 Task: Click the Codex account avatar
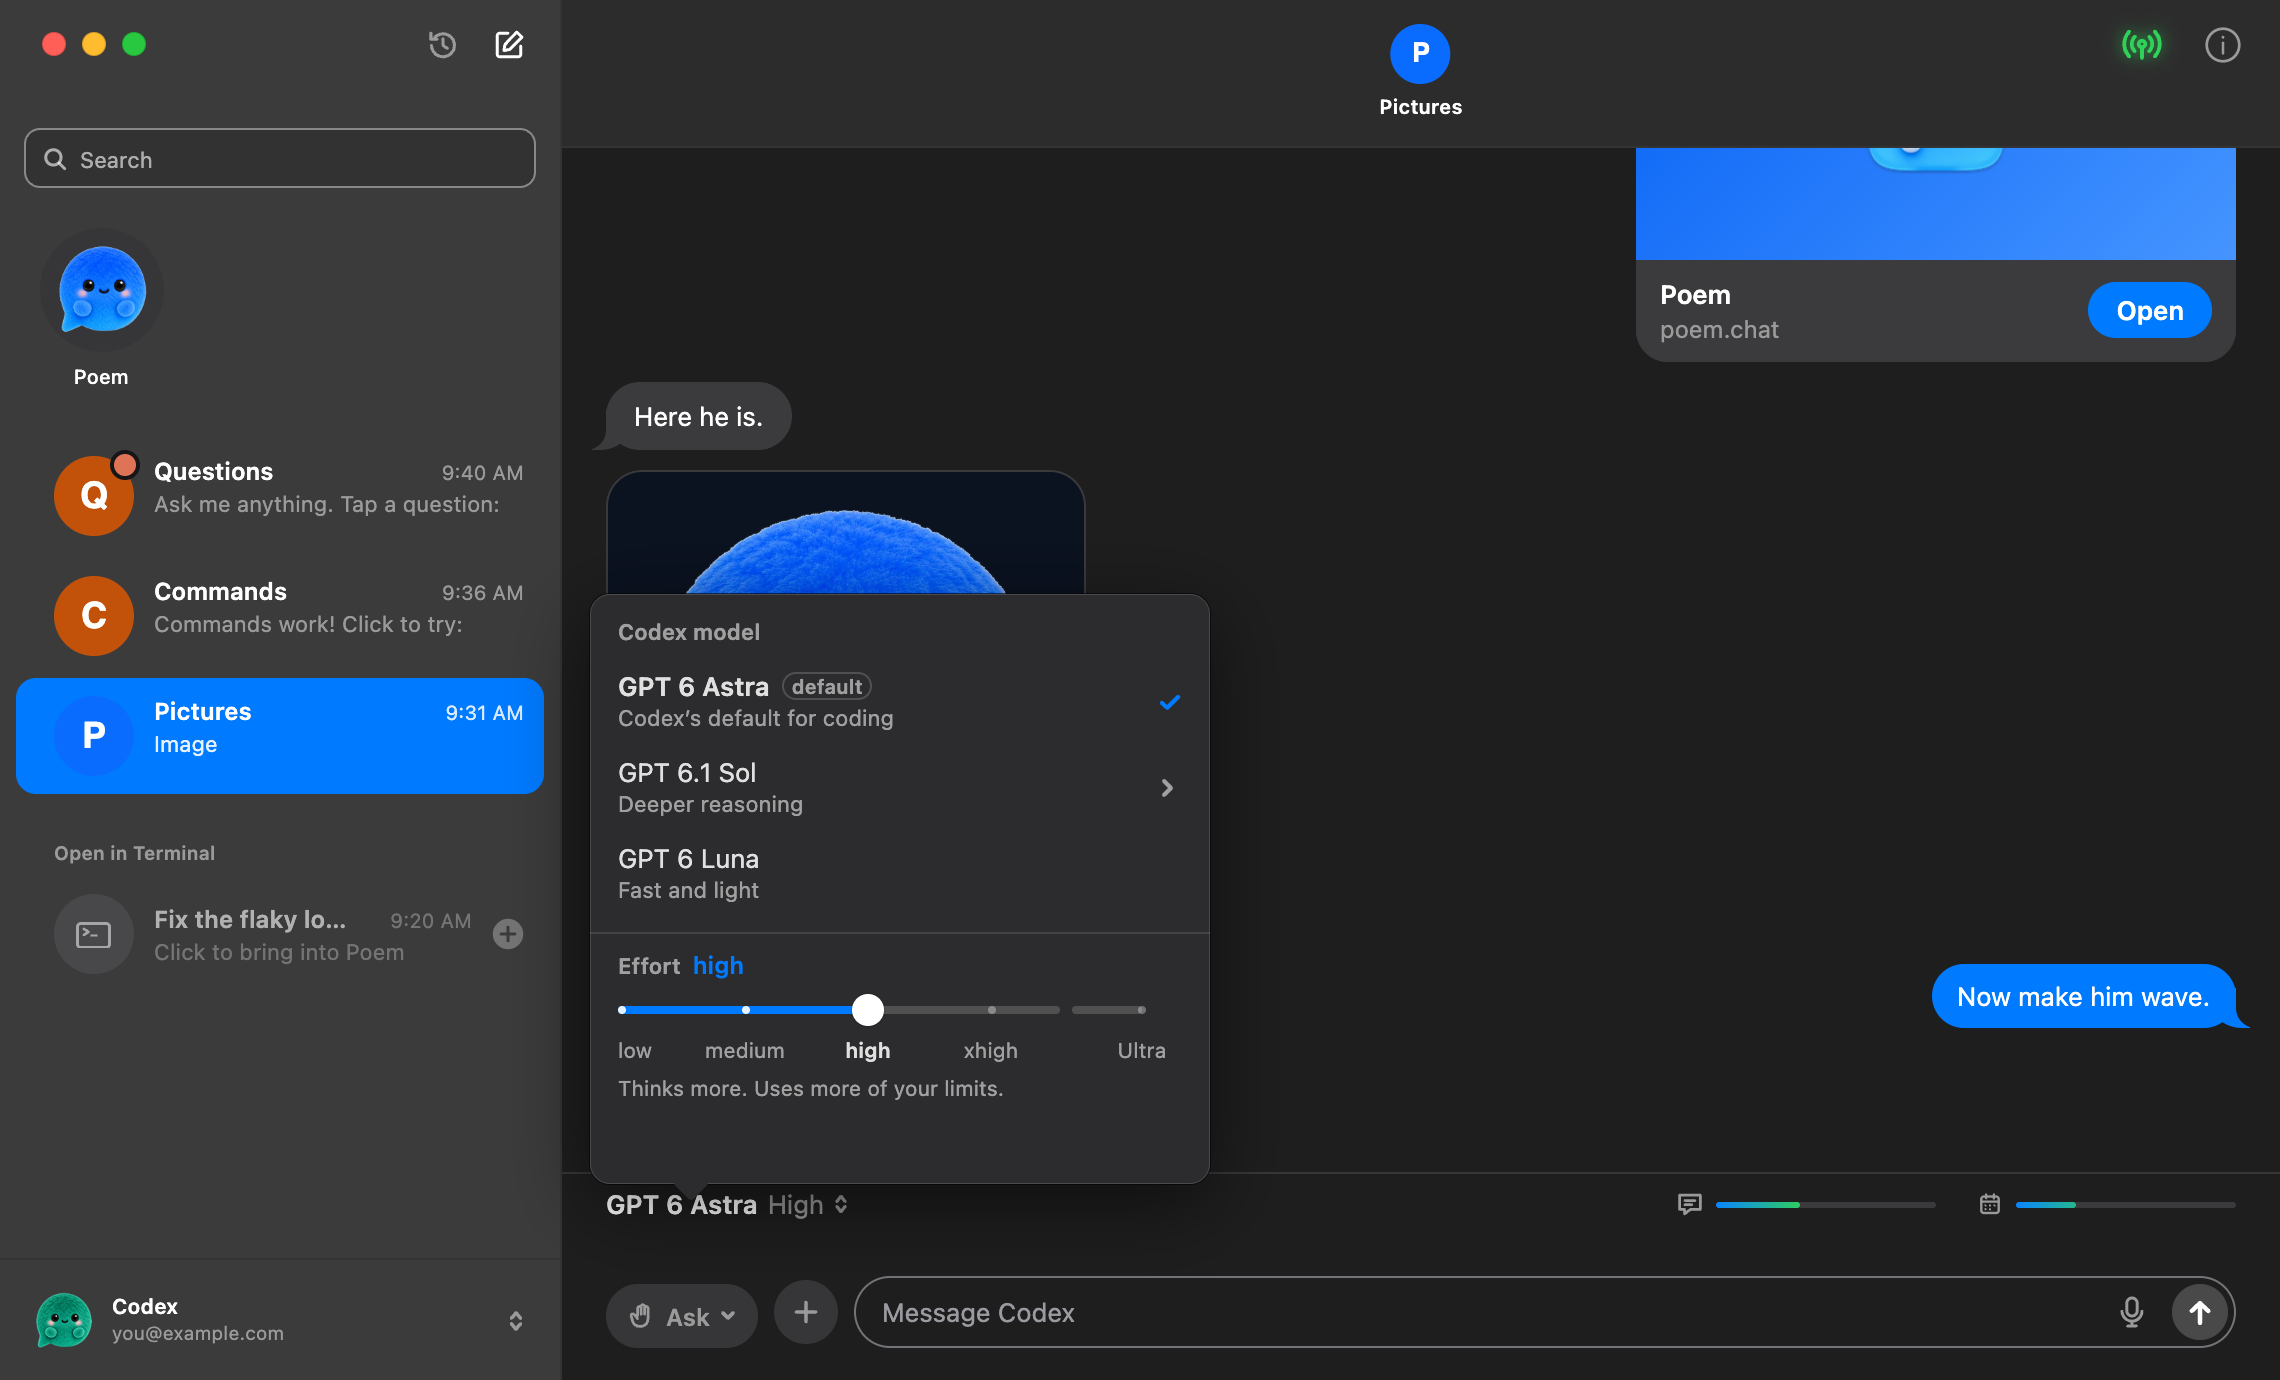click(x=64, y=1319)
